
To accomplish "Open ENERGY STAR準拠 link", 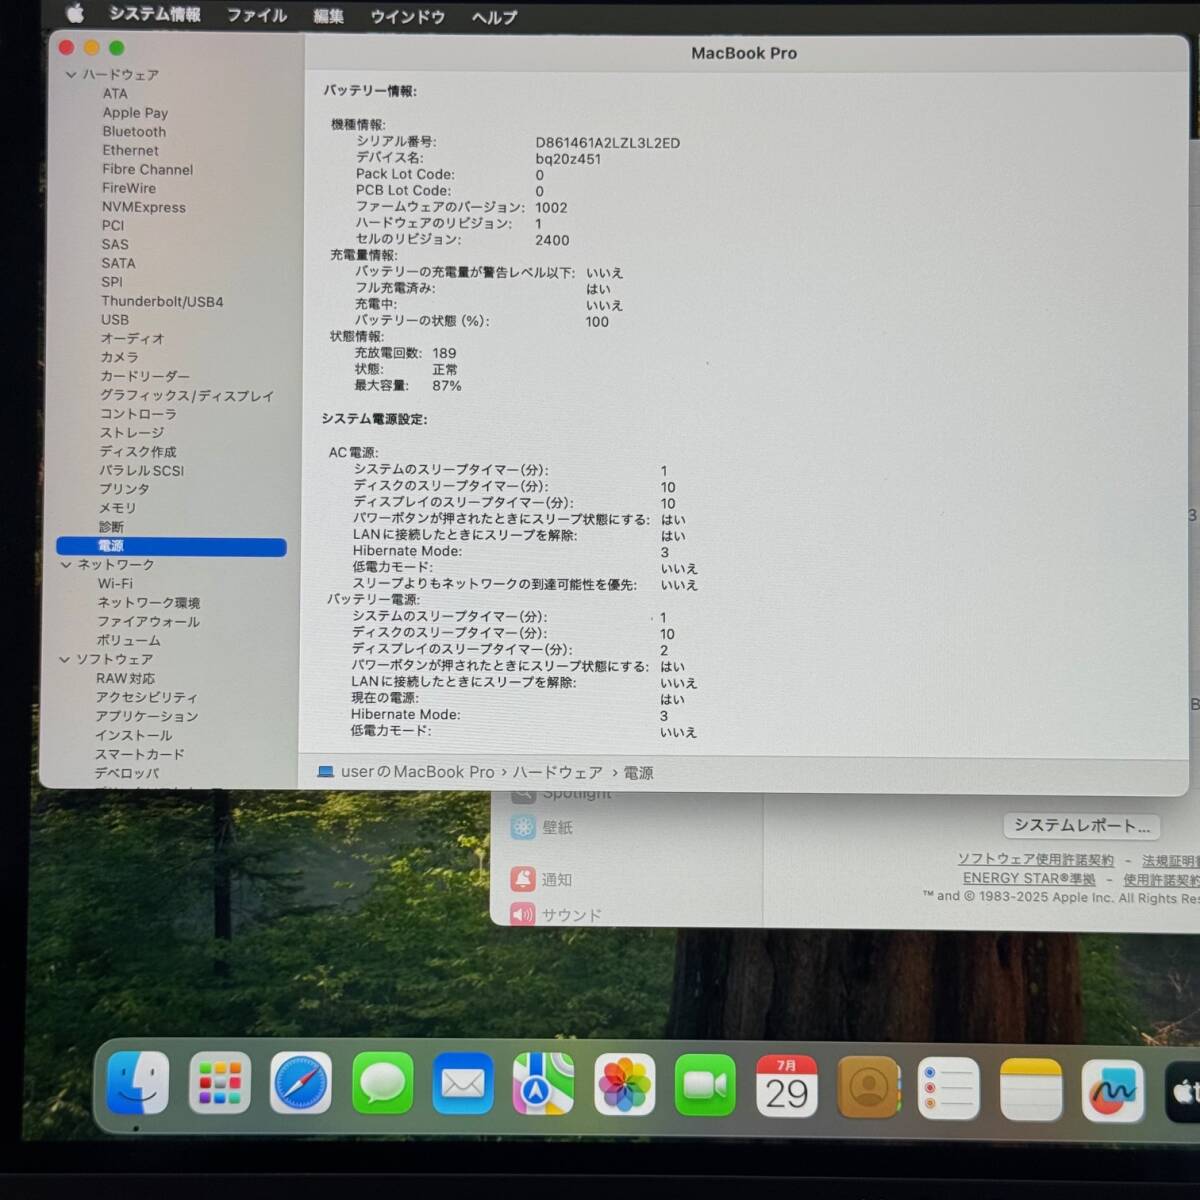I will tap(1029, 879).
